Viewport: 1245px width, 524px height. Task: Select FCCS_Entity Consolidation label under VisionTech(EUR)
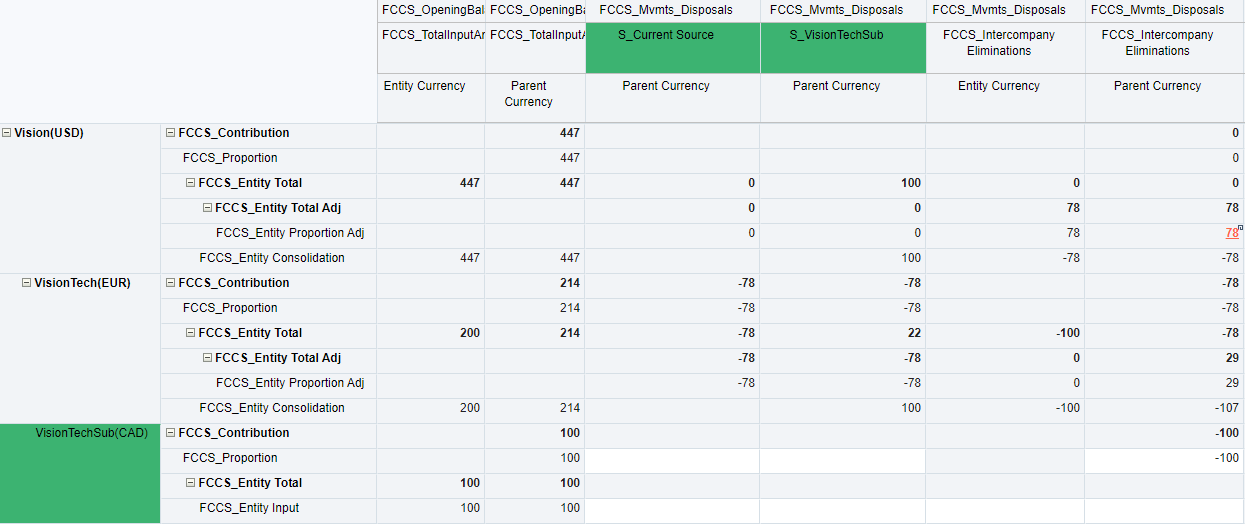(272, 408)
